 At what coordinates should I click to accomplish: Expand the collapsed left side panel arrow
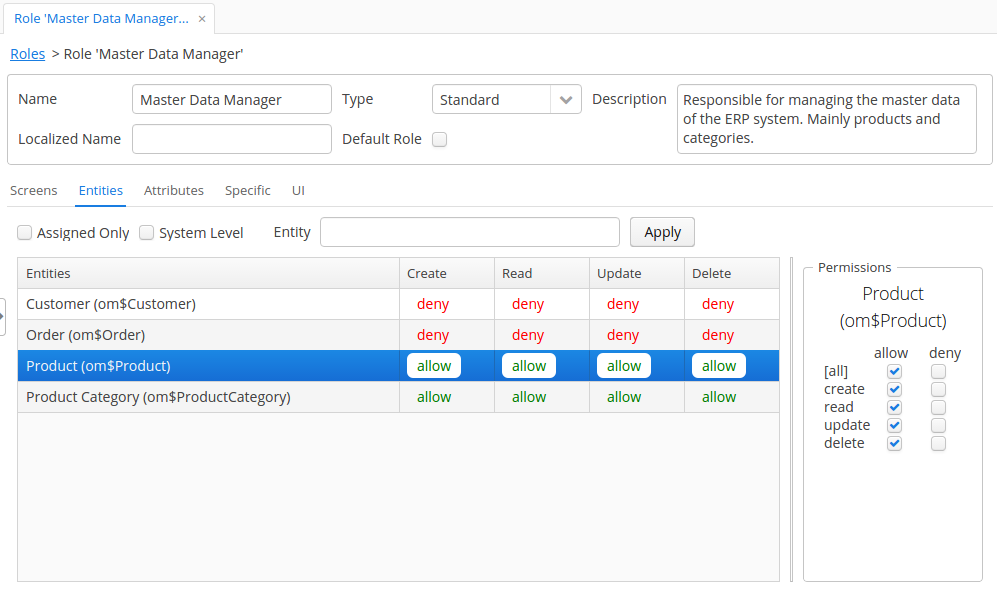point(3,316)
